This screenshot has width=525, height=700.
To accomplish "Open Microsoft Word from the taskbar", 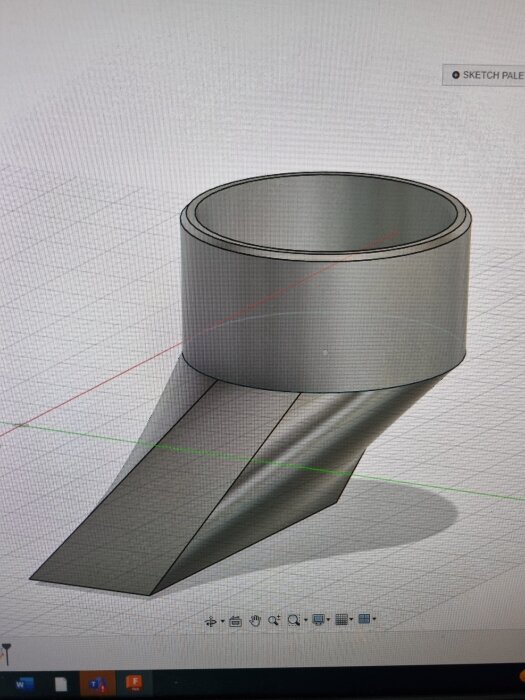I will pos(23,684).
